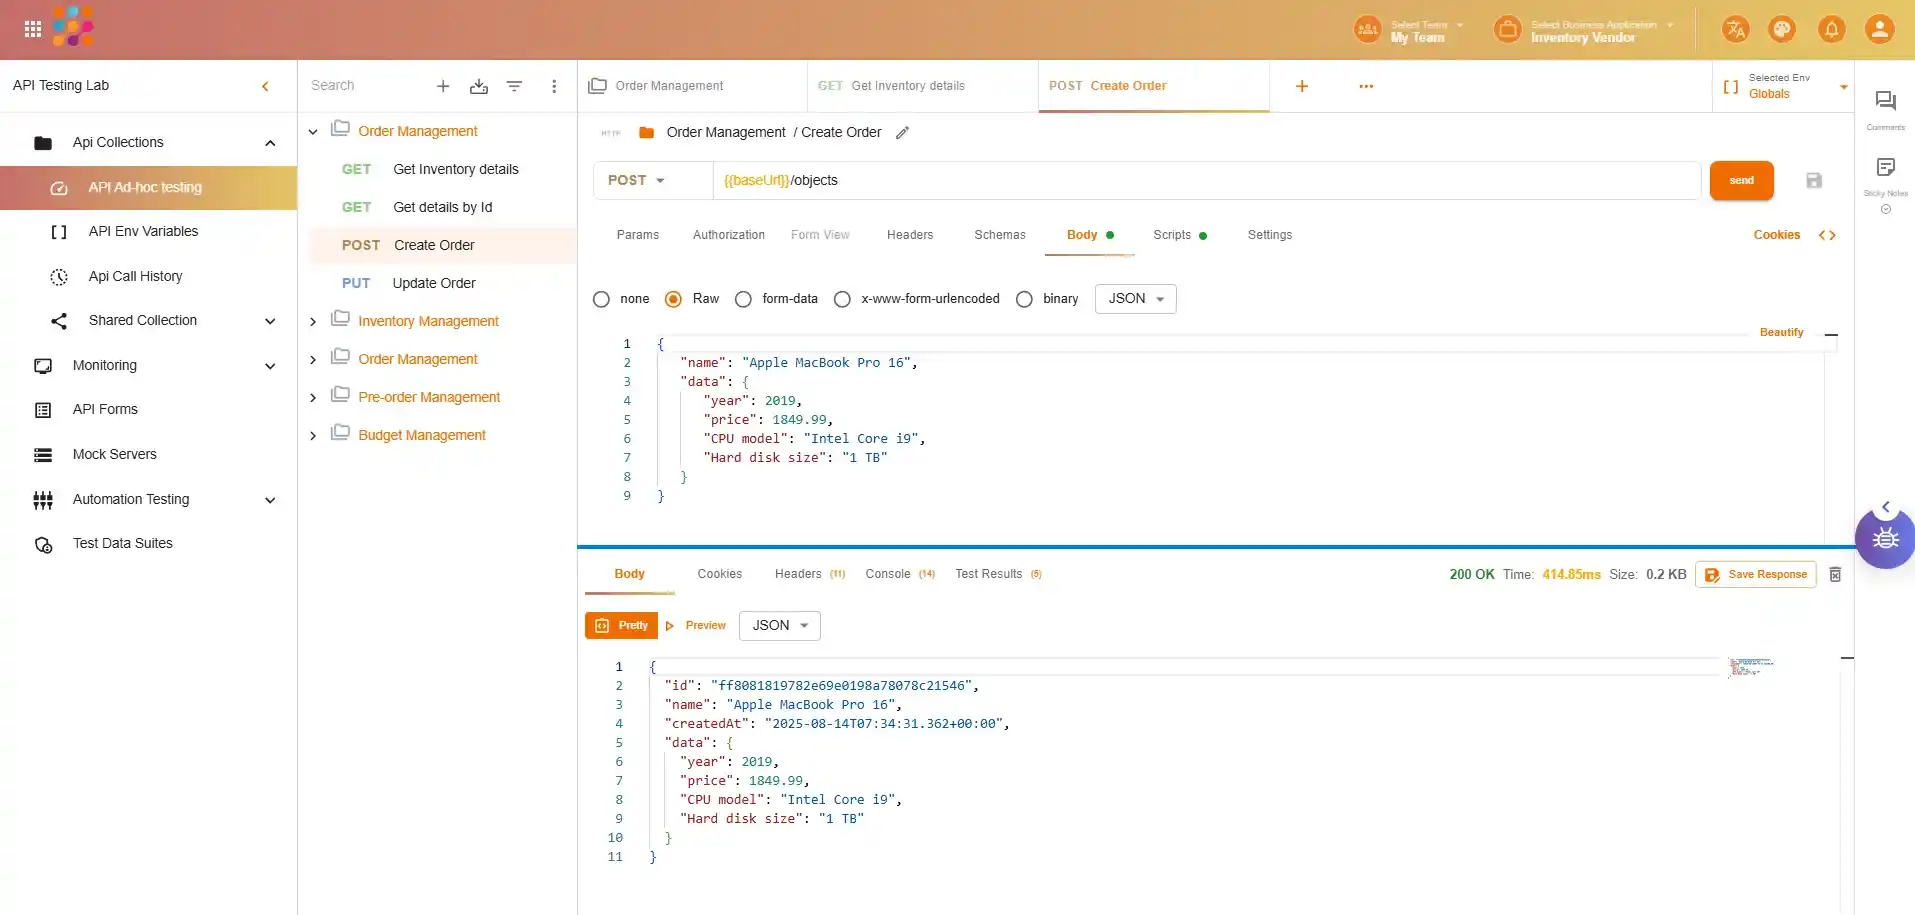Click the edit pencil next to Create Order
Screen dimensions: 1915x915
[902, 133]
